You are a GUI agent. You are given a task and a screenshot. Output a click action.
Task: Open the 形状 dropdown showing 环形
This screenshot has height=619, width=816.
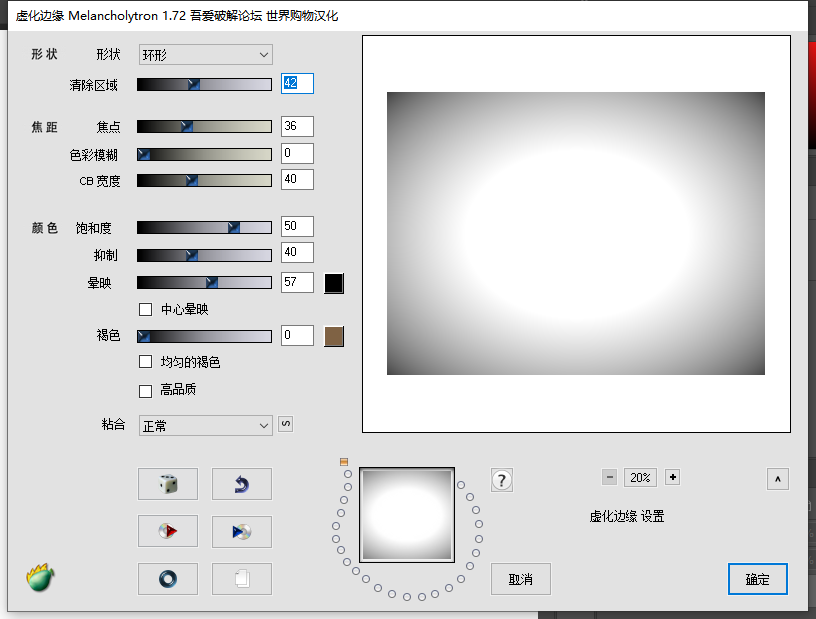point(205,54)
